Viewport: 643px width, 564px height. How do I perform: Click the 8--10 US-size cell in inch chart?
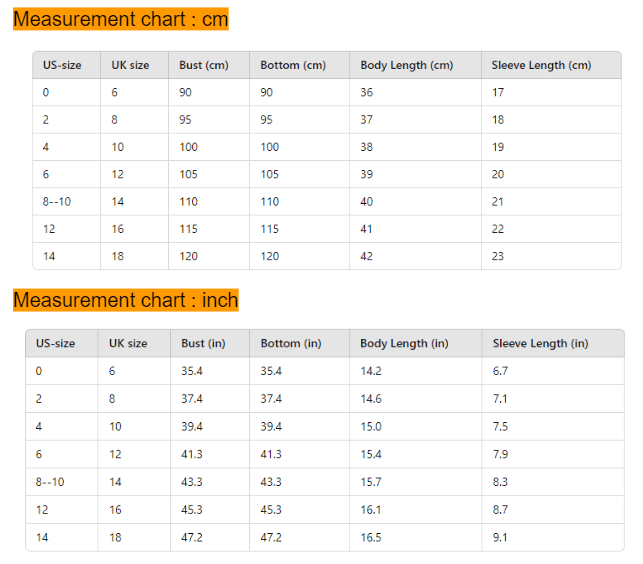click(x=50, y=482)
